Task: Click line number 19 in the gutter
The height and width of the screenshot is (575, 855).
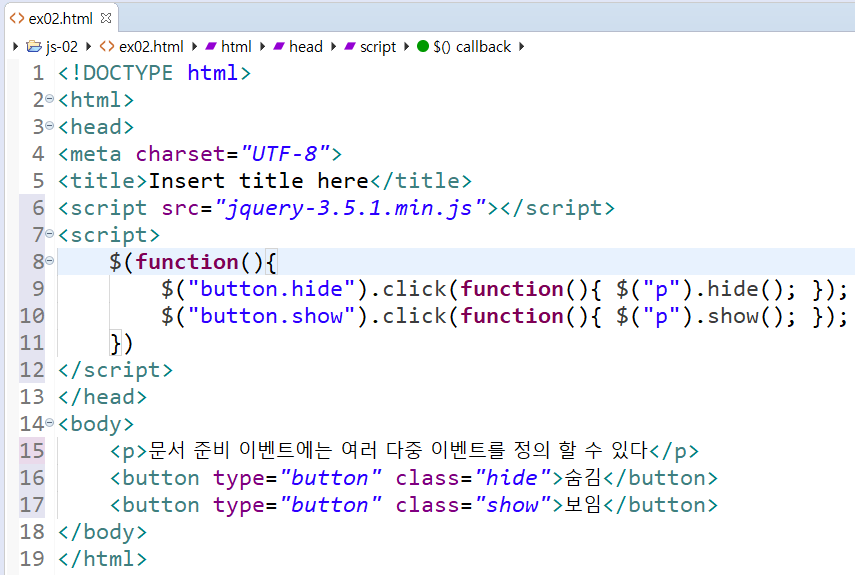Action: (32, 558)
